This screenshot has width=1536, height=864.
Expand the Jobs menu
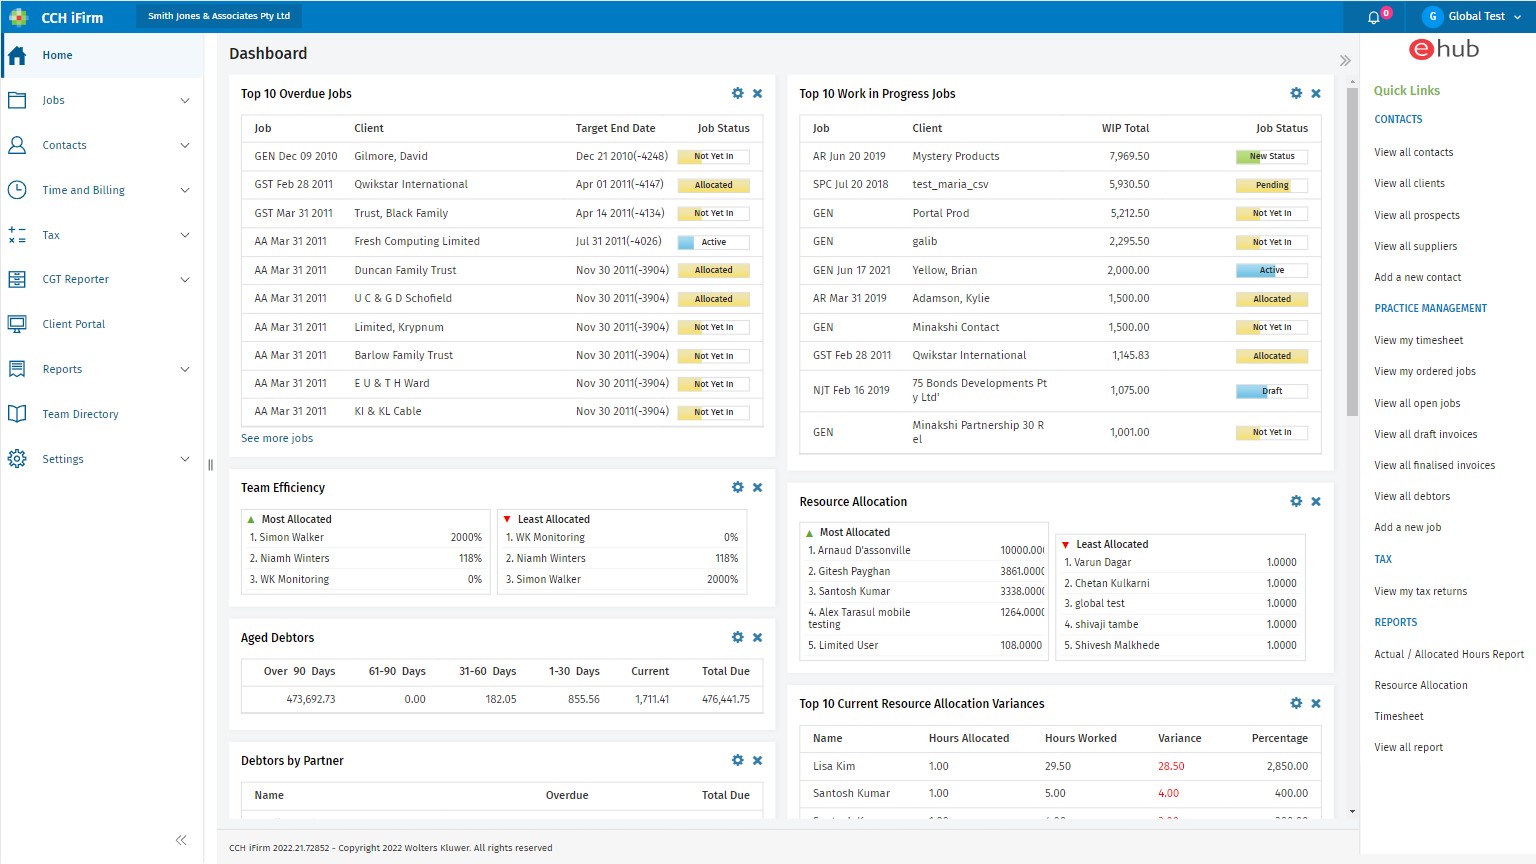(x=55, y=100)
